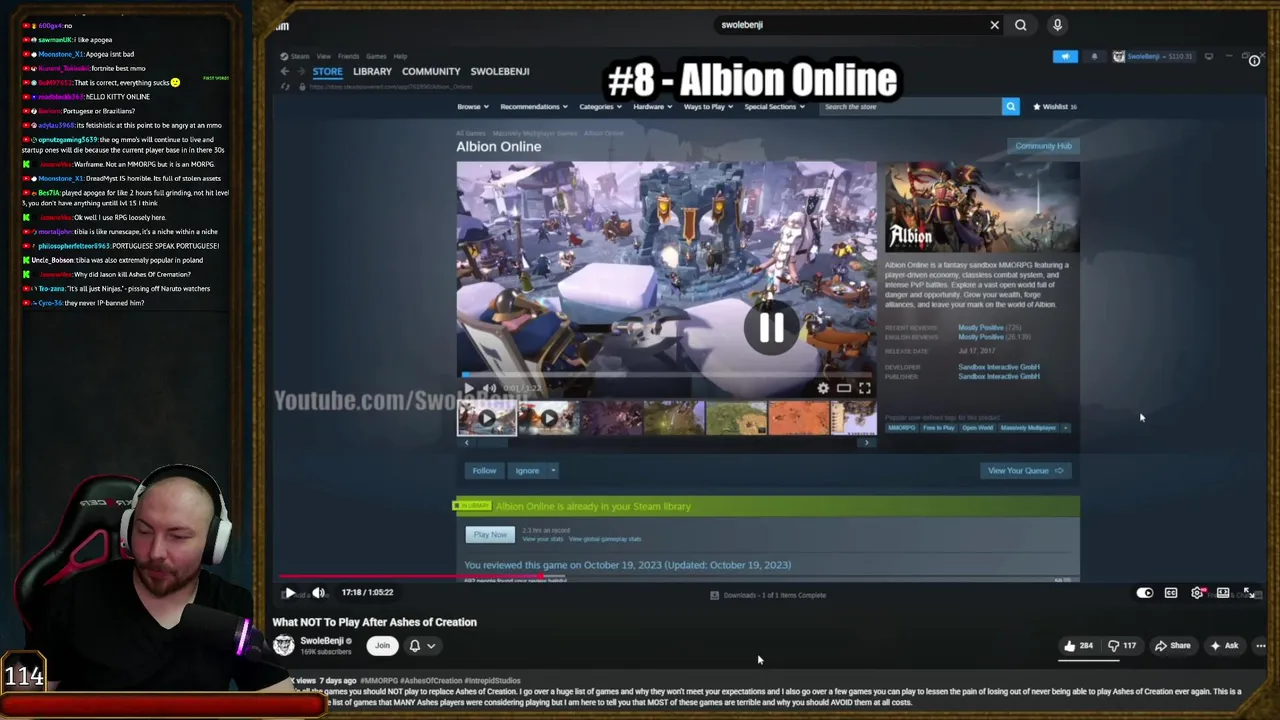1280x720 pixels.
Task: Mute the YouTube video volume
Action: click(x=318, y=593)
